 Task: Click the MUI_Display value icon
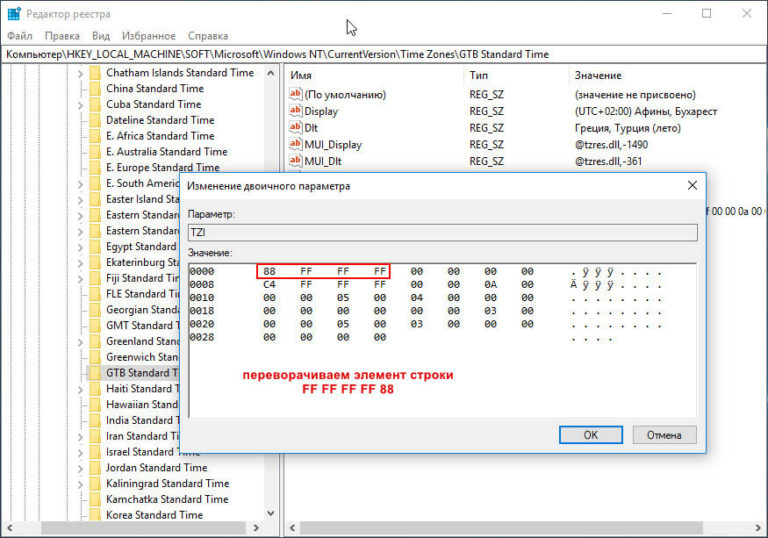(x=296, y=144)
